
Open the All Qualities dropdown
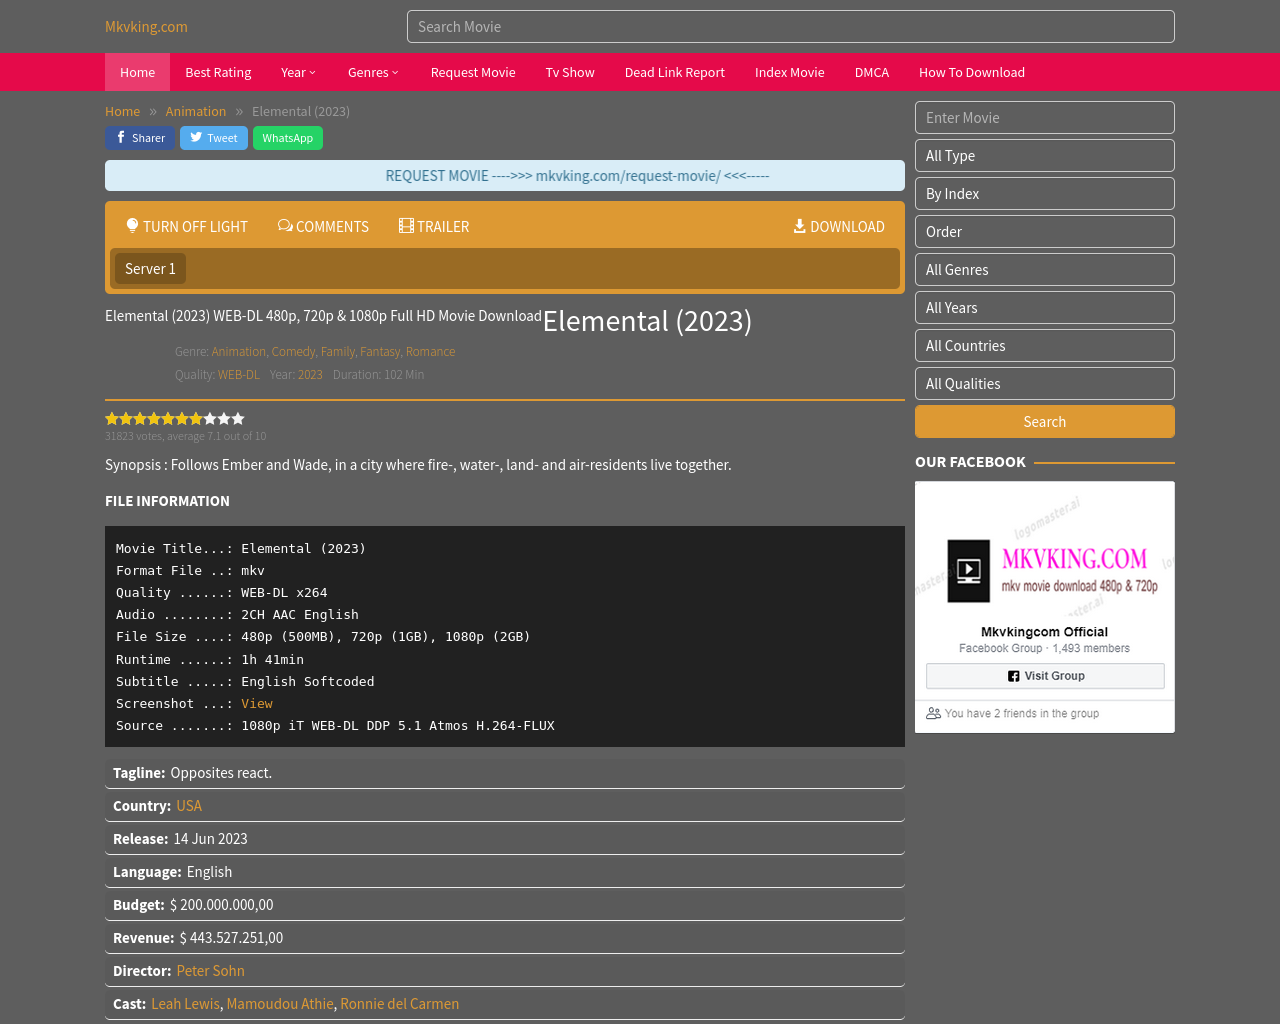pyautogui.click(x=1045, y=384)
